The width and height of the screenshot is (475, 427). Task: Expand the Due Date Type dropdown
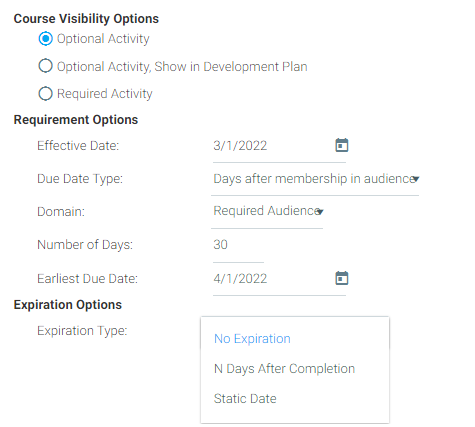pyautogui.click(x=315, y=179)
